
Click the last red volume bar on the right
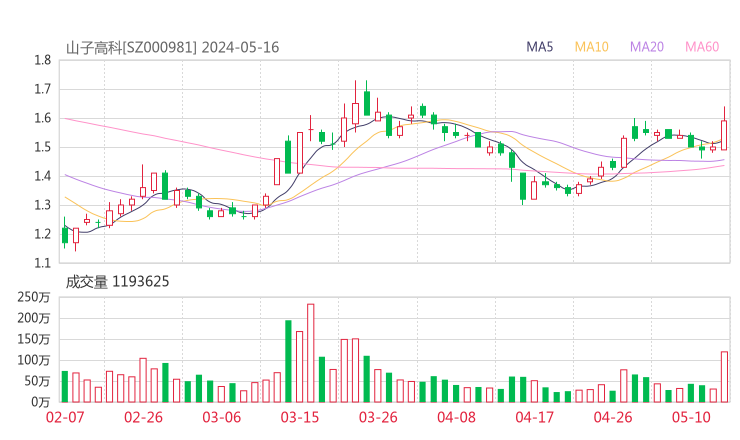point(724,377)
